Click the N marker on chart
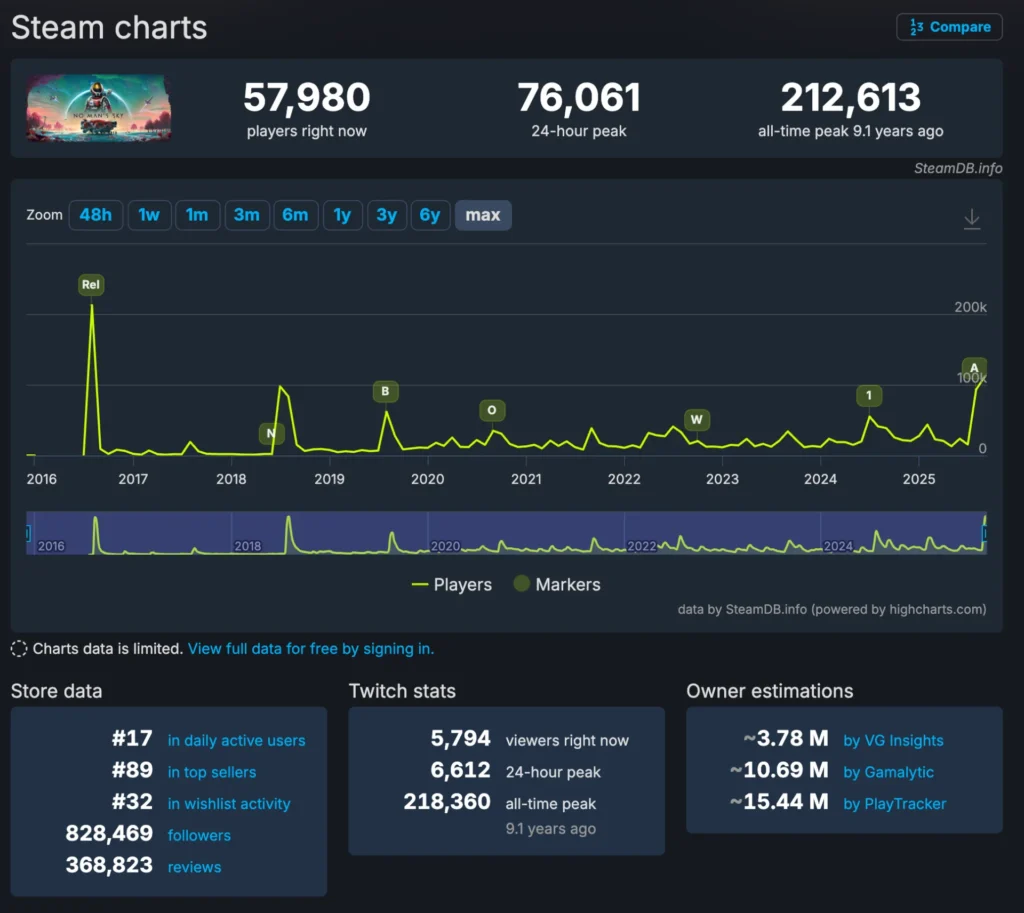This screenshot has height=913, width=1024. (270, 433)
